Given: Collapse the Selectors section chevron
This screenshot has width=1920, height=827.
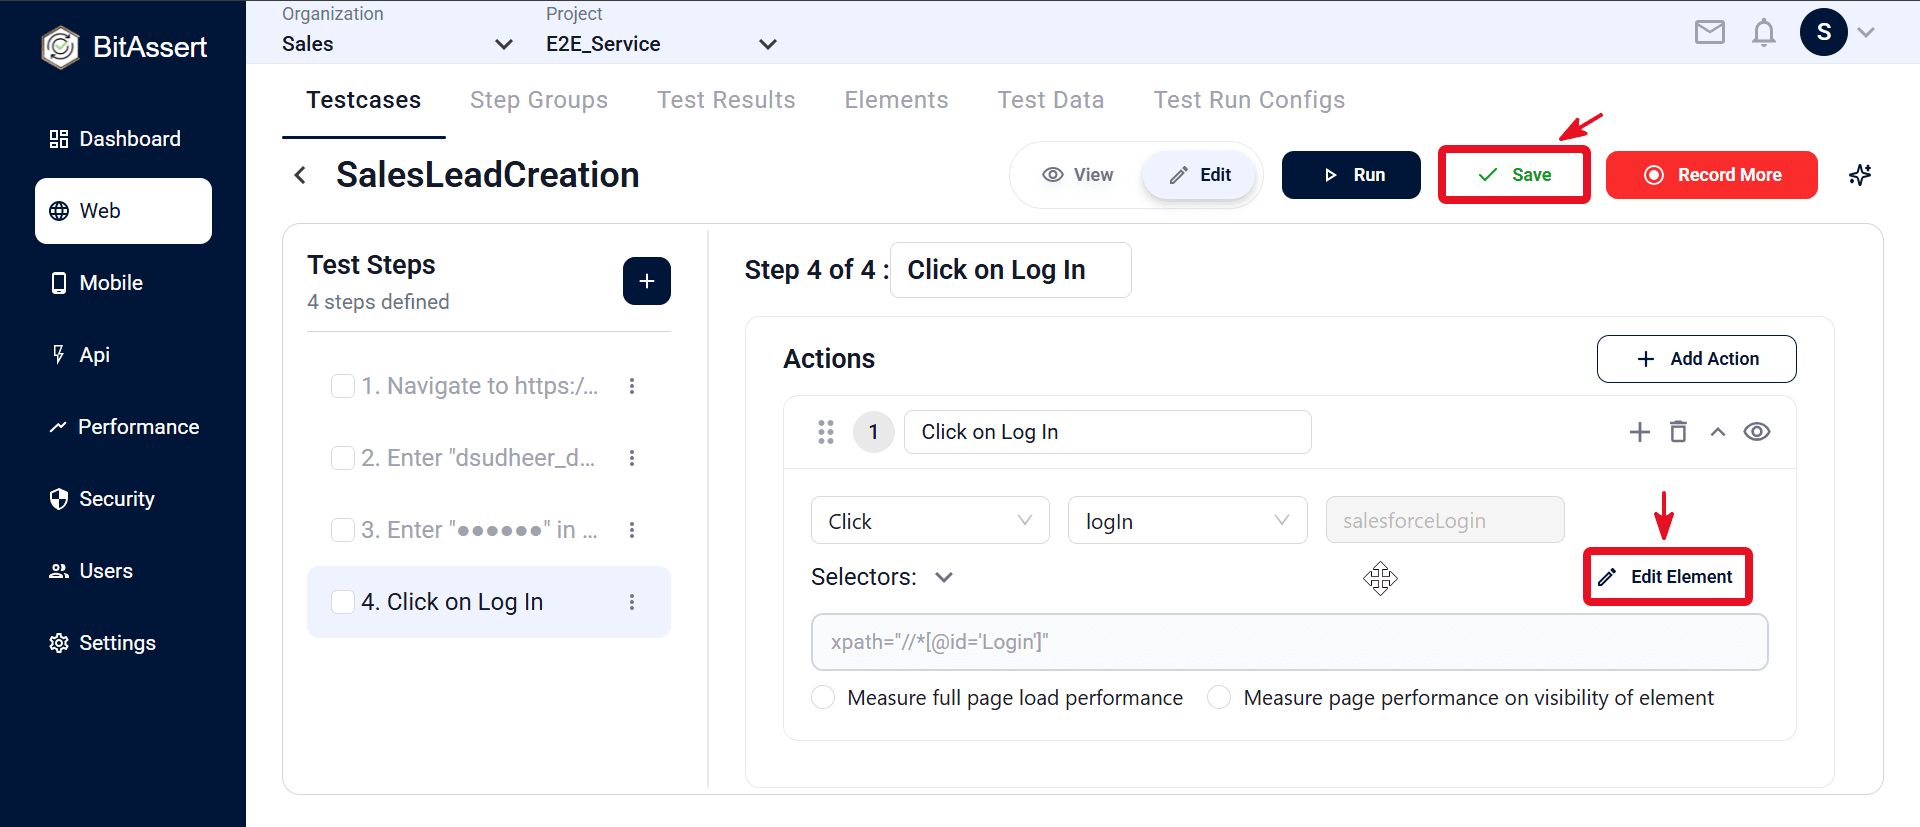Looking at the screenshot, I should [944, 577].
